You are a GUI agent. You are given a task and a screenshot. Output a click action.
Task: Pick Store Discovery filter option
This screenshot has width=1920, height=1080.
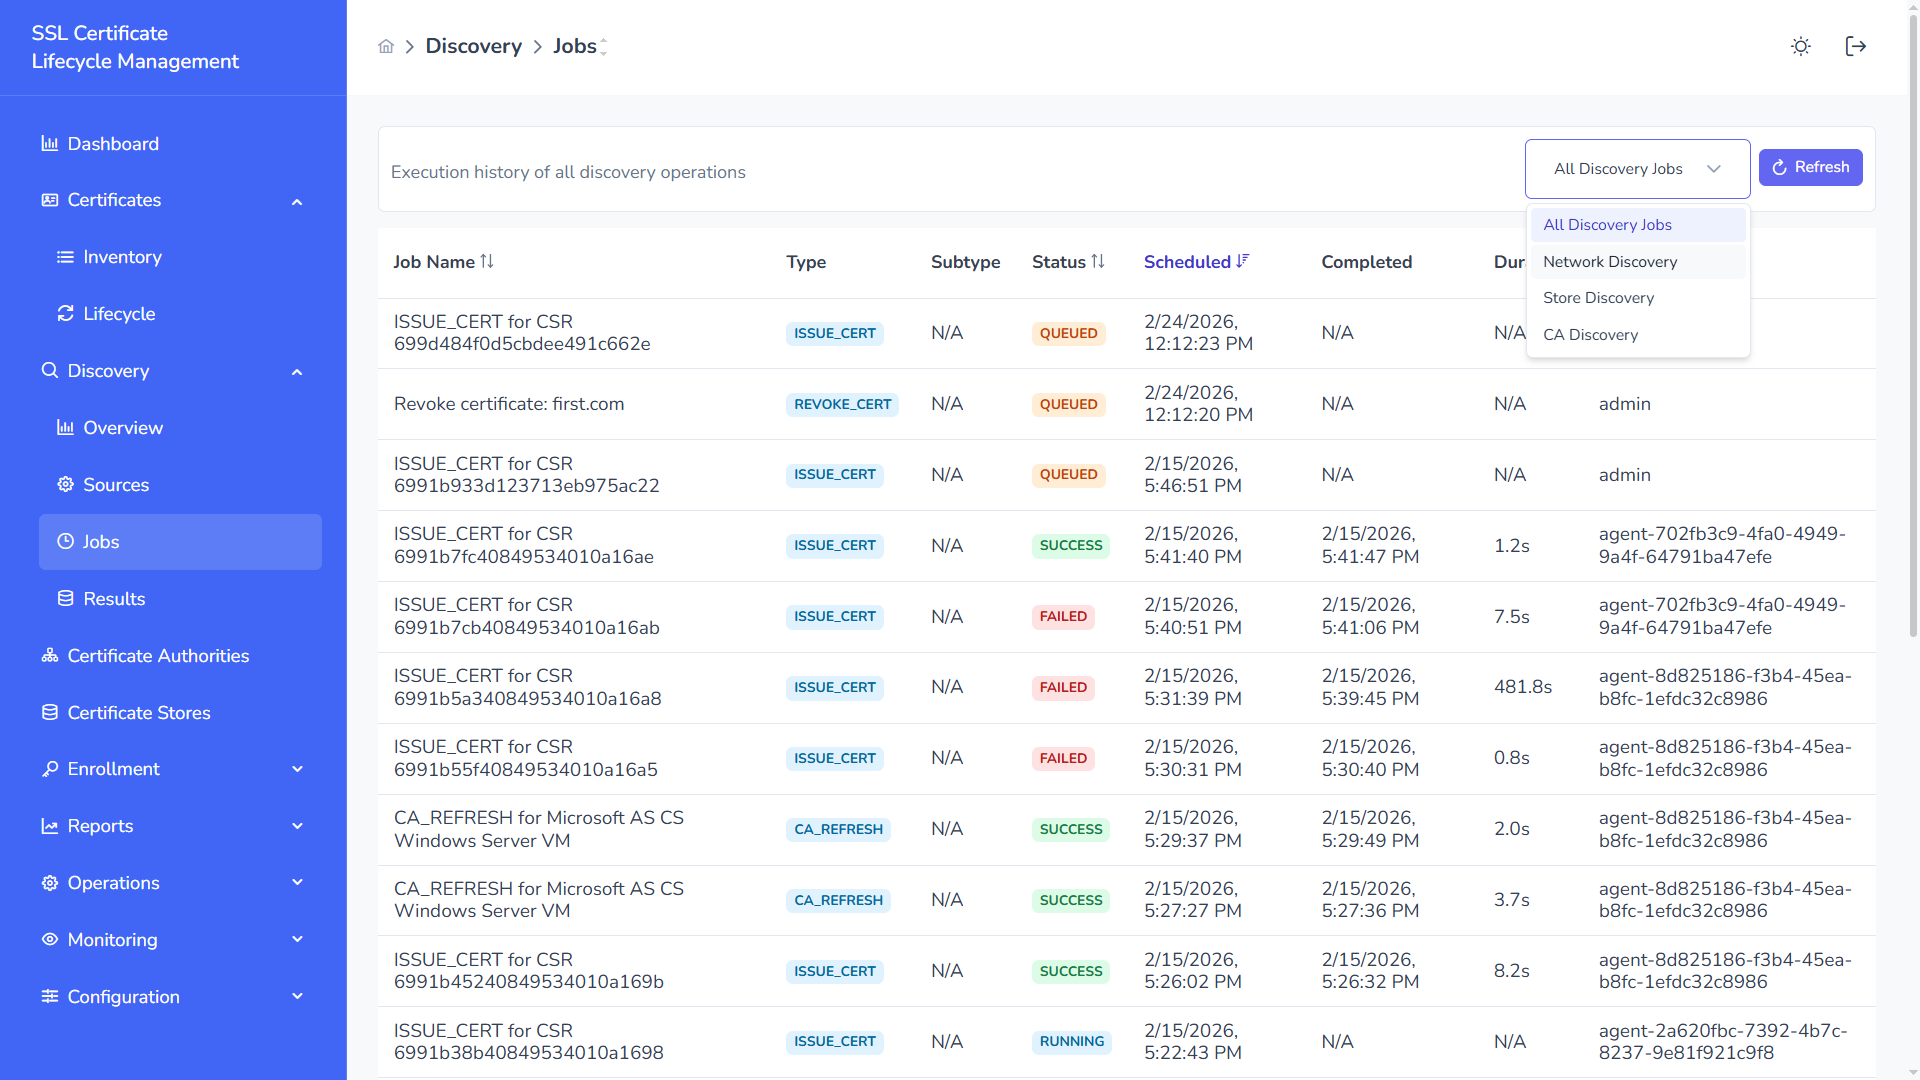1598,298
